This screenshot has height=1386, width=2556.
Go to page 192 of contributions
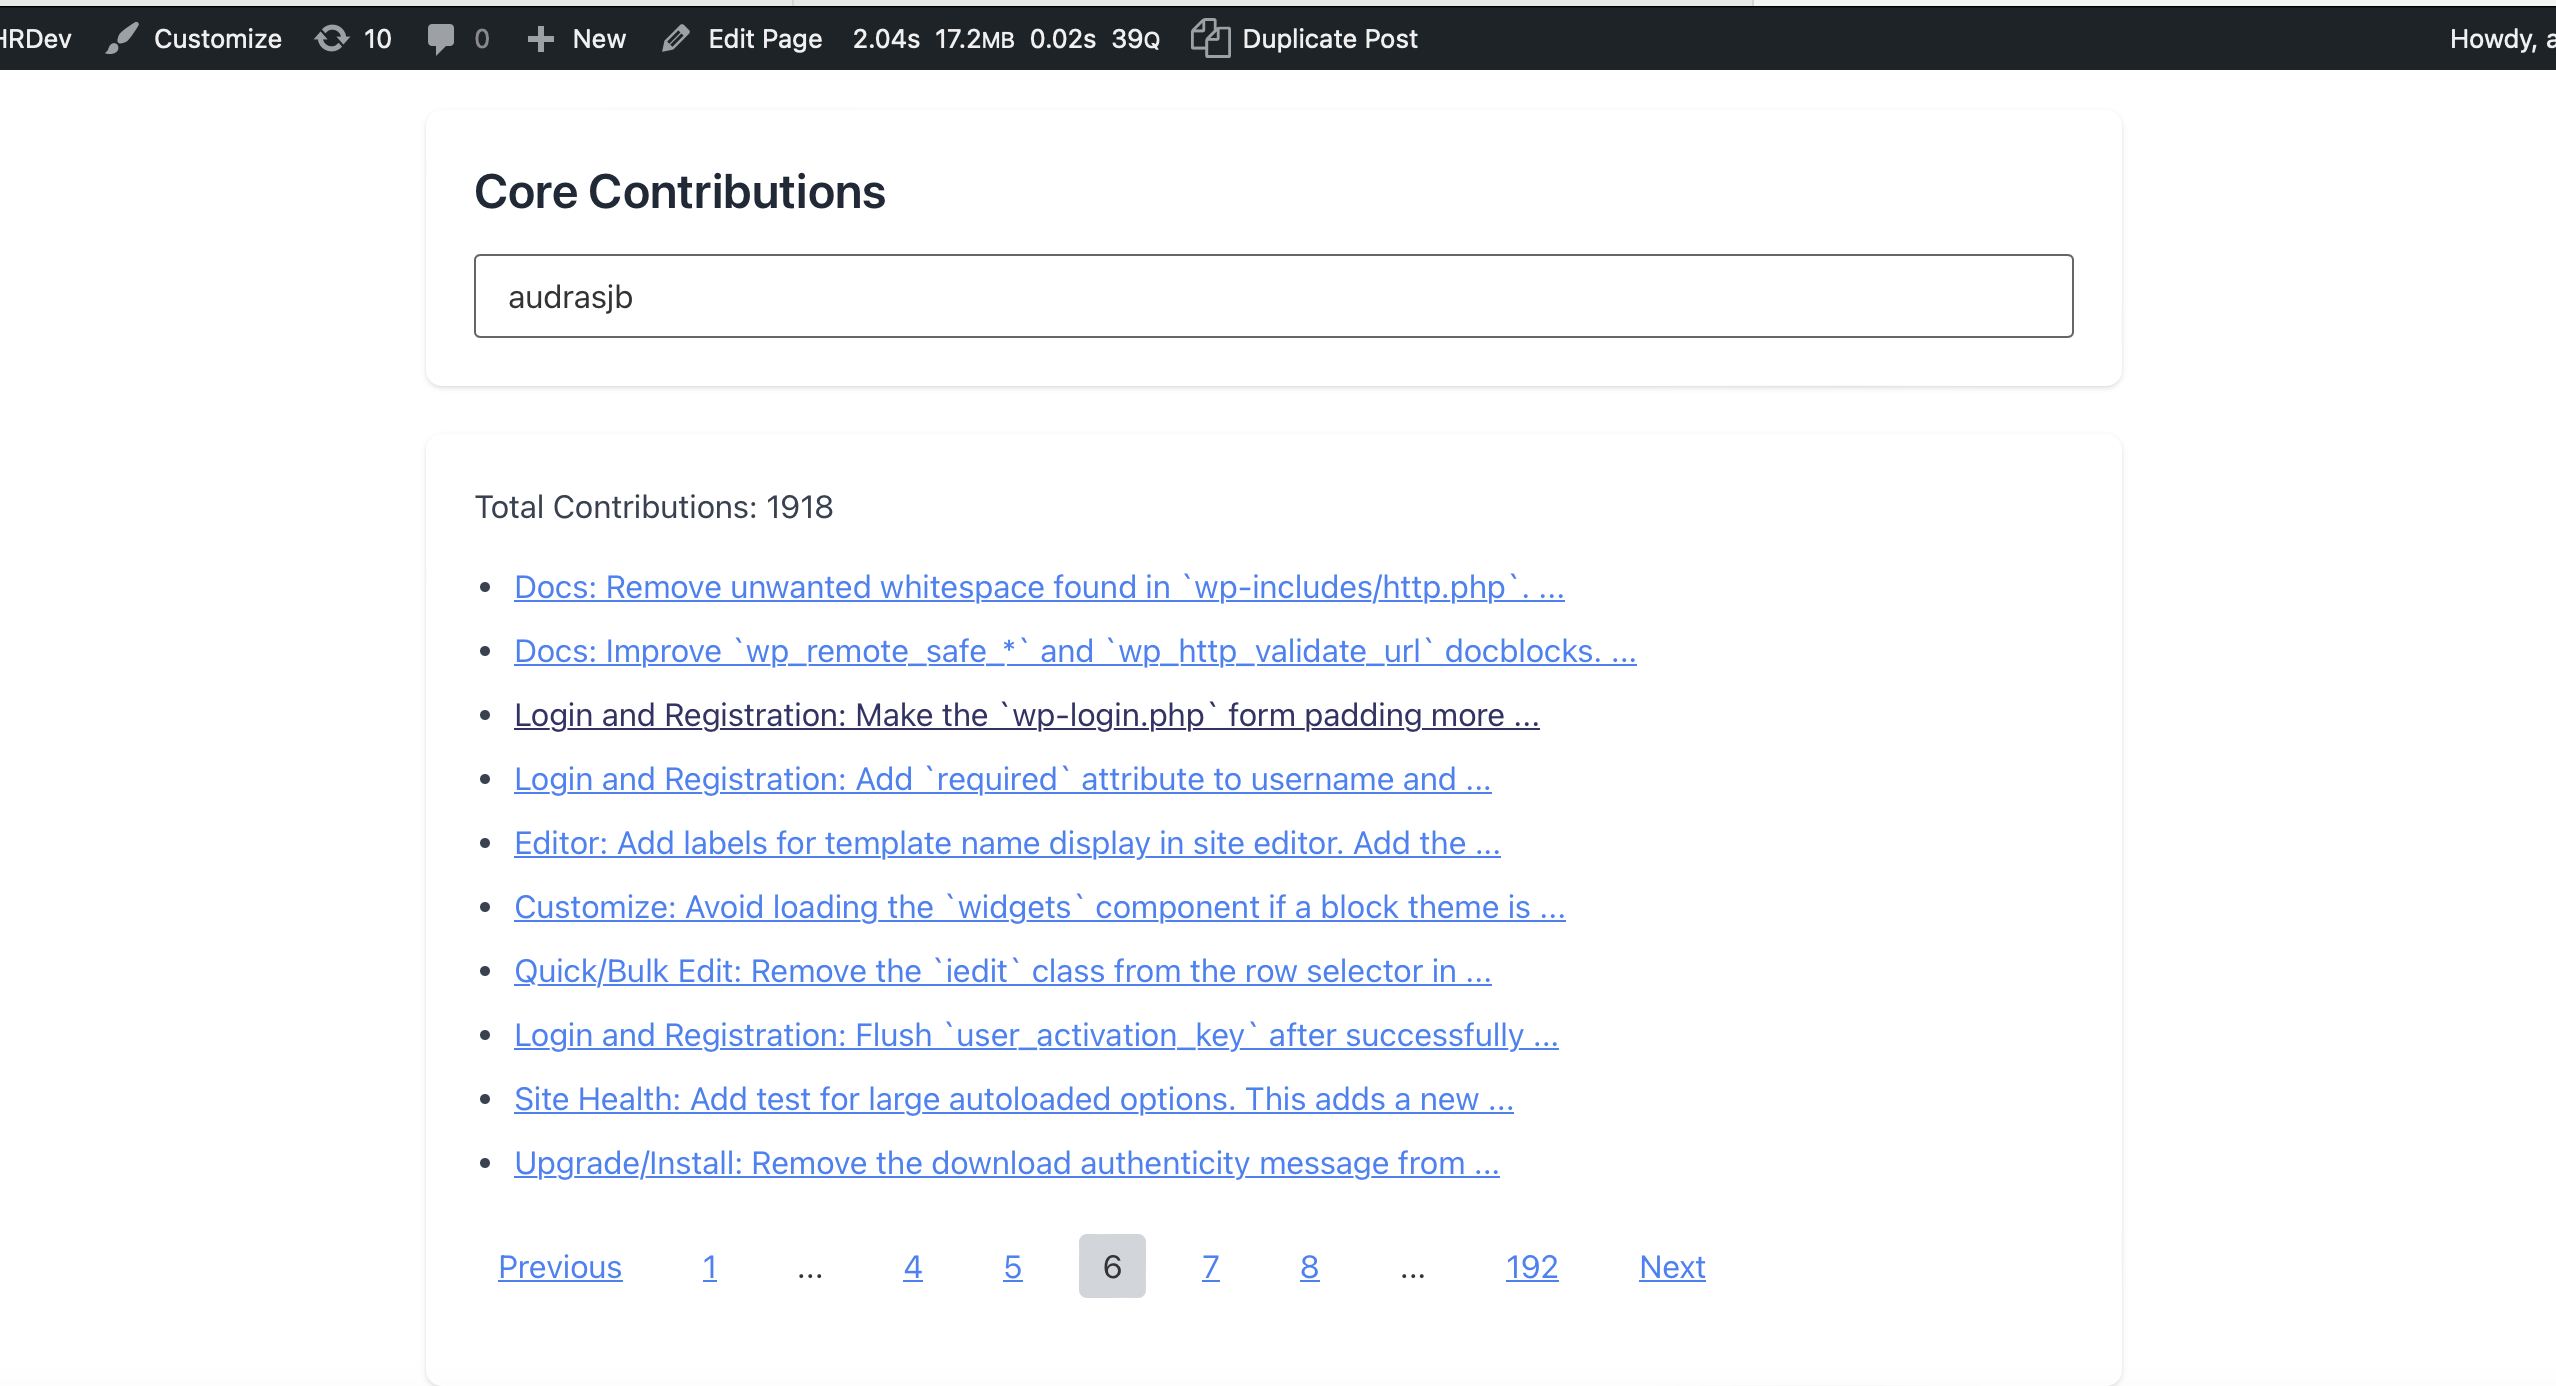[x=1532, y=1265]
